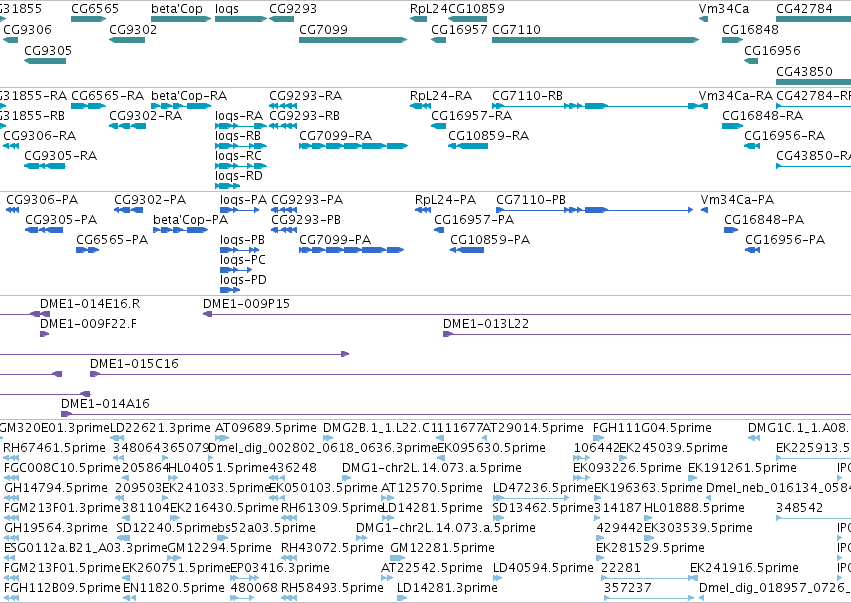This screenshot has width=851, height=603.
Task: Click protein label 'CG9293-PB'
Action: point(306,220)
